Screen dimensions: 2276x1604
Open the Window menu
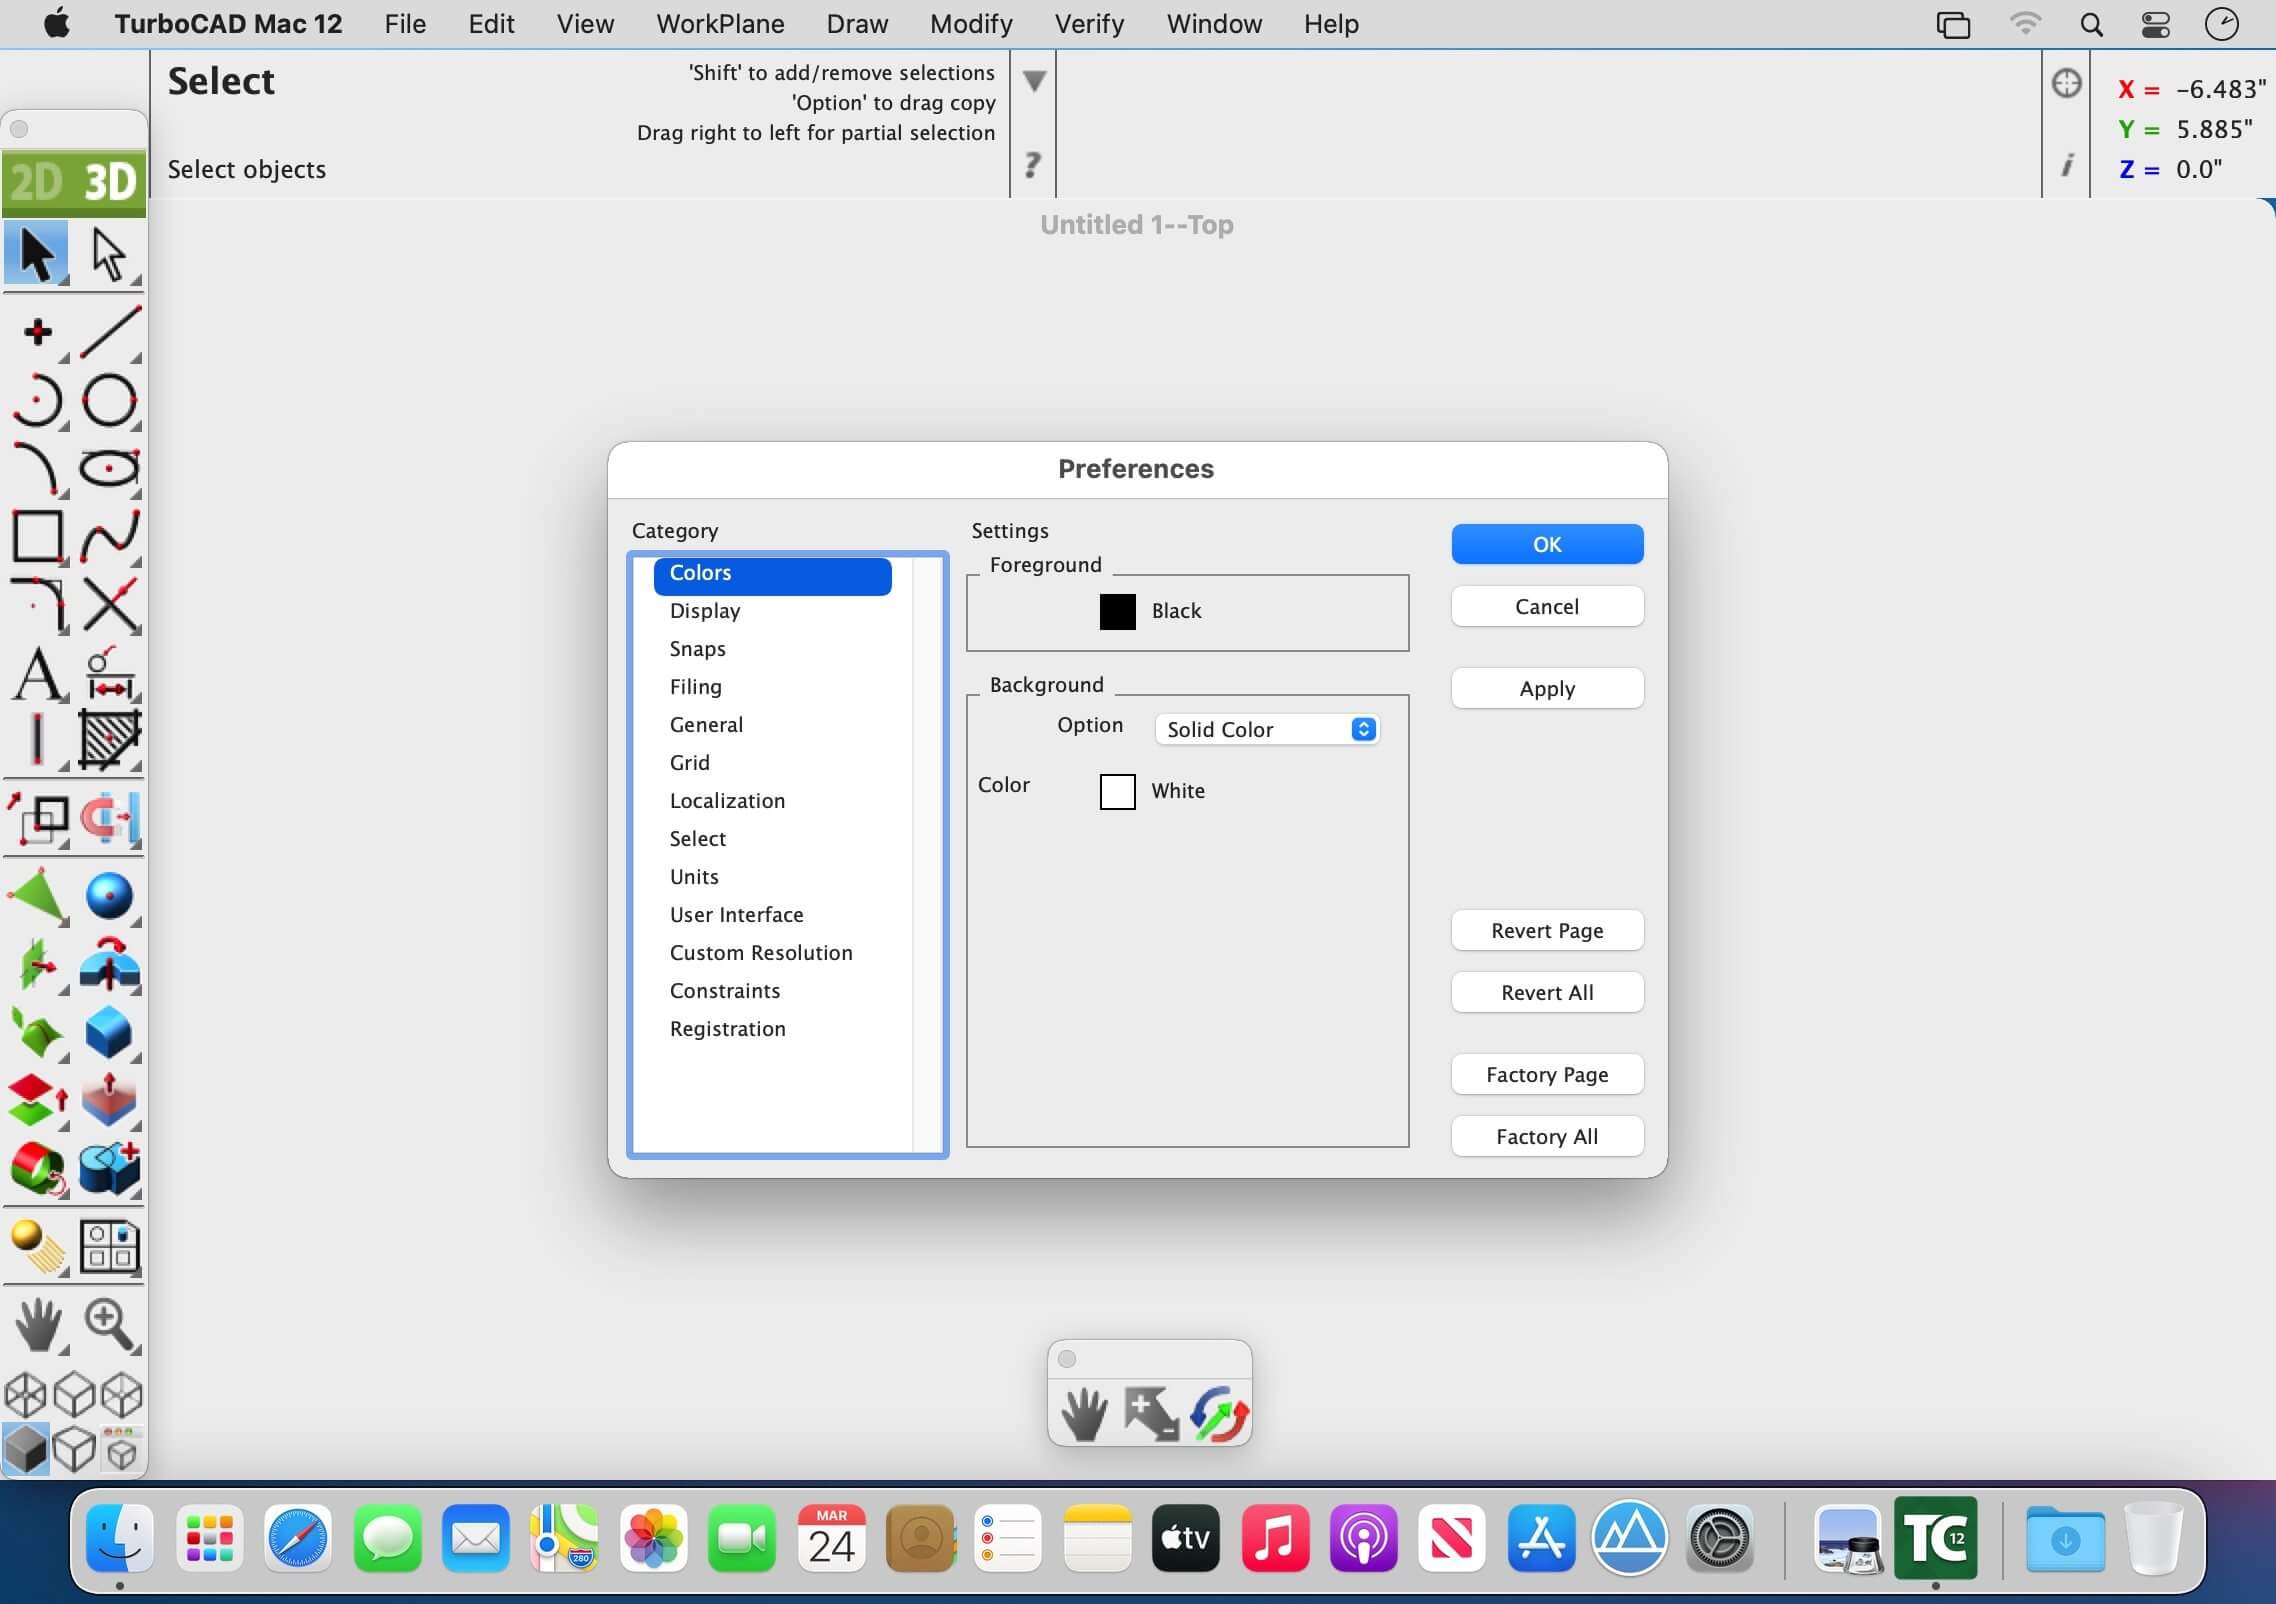[1214, 24]
